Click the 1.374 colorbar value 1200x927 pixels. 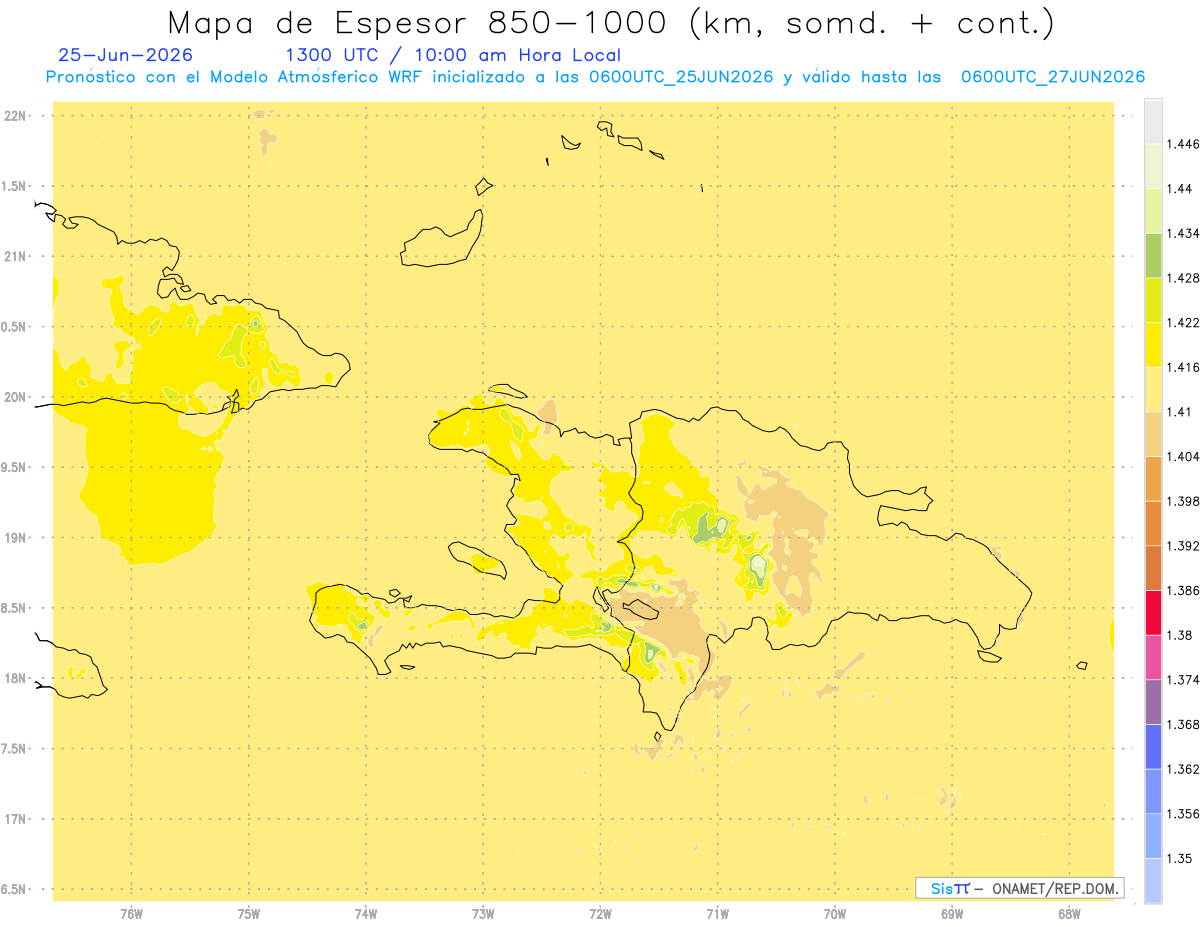click(x=1184, y=680)
